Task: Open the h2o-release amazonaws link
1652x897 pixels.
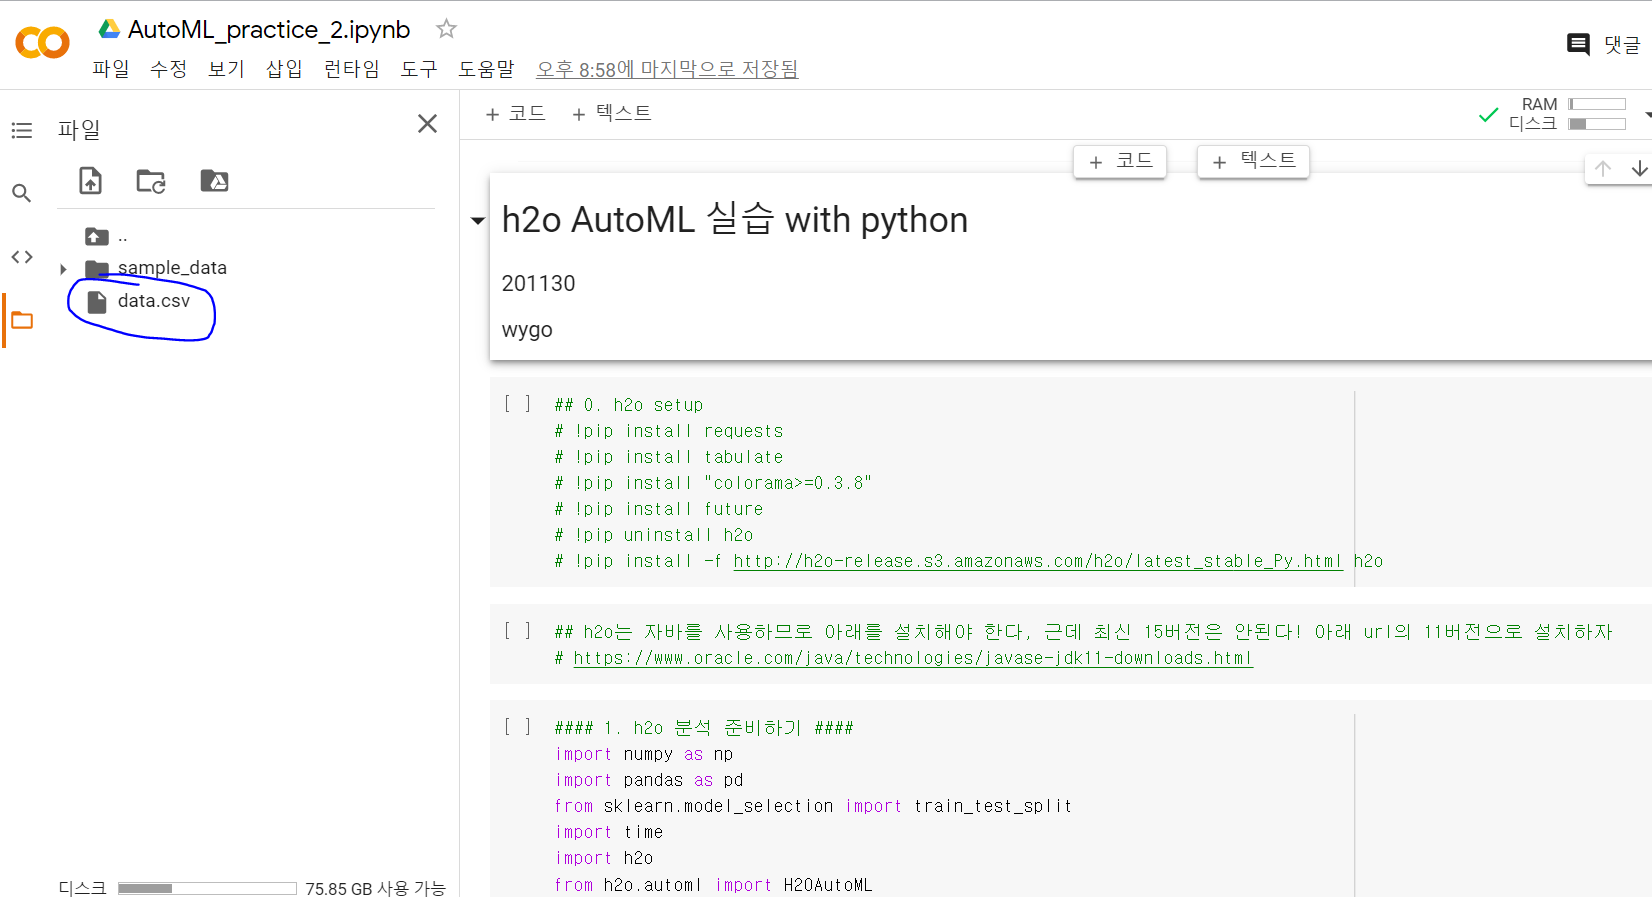Action: [1038, 561]
